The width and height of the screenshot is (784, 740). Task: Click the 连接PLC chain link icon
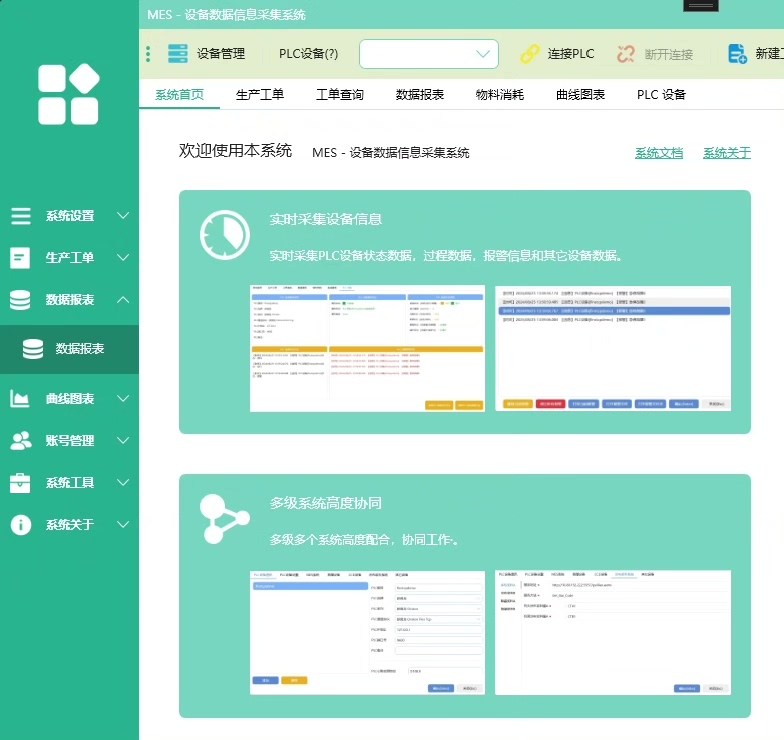click(529, 54)
